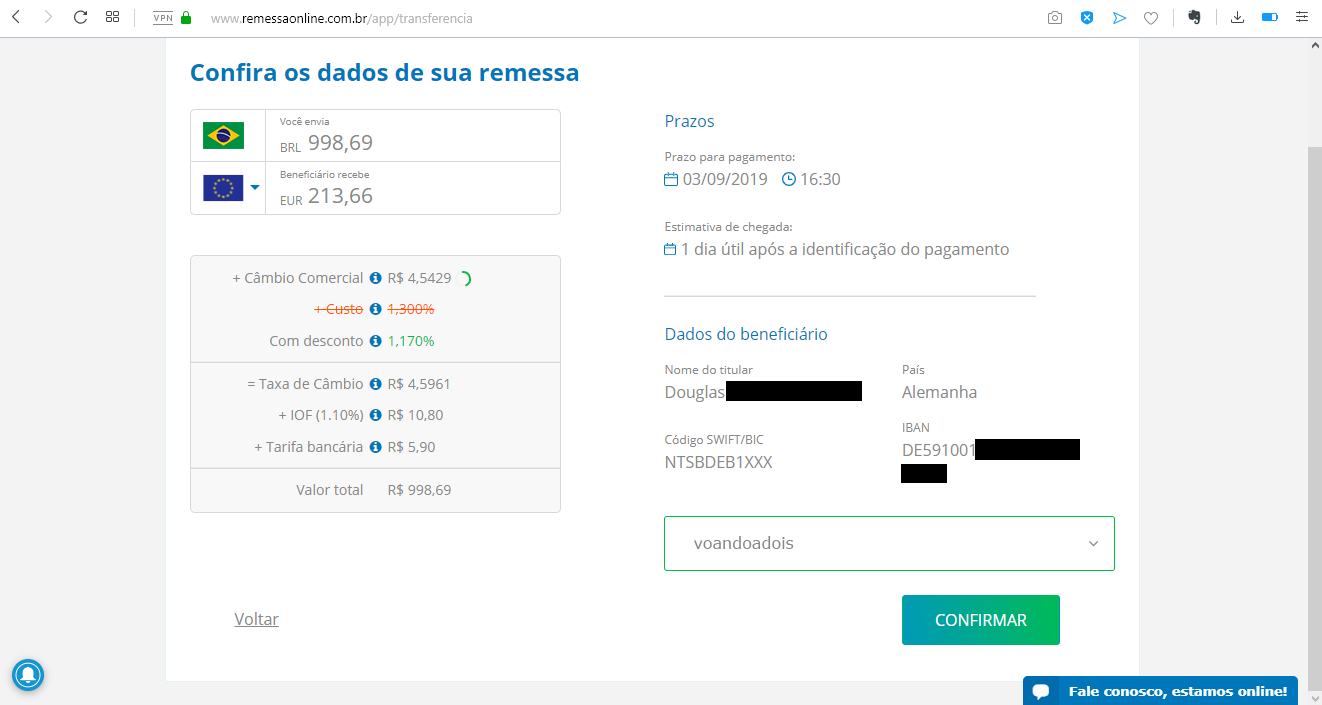1322x705 pixels.
Task: Click the info icon next to Custo
Action: click(376, 309)
